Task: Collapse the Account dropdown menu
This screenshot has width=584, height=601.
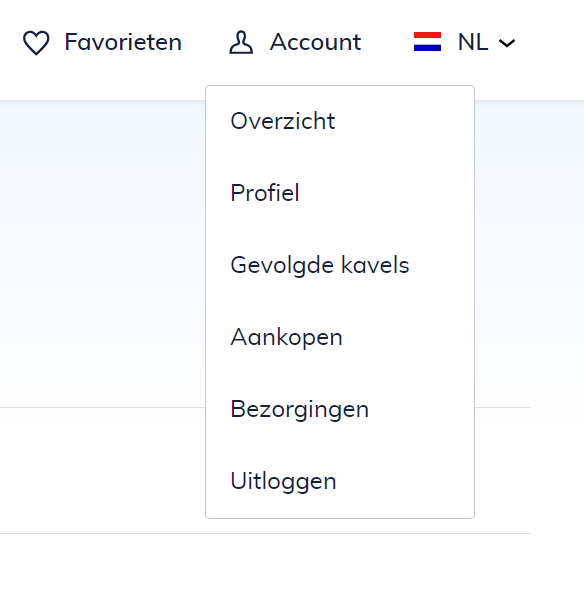Action: tap(295, 42)
